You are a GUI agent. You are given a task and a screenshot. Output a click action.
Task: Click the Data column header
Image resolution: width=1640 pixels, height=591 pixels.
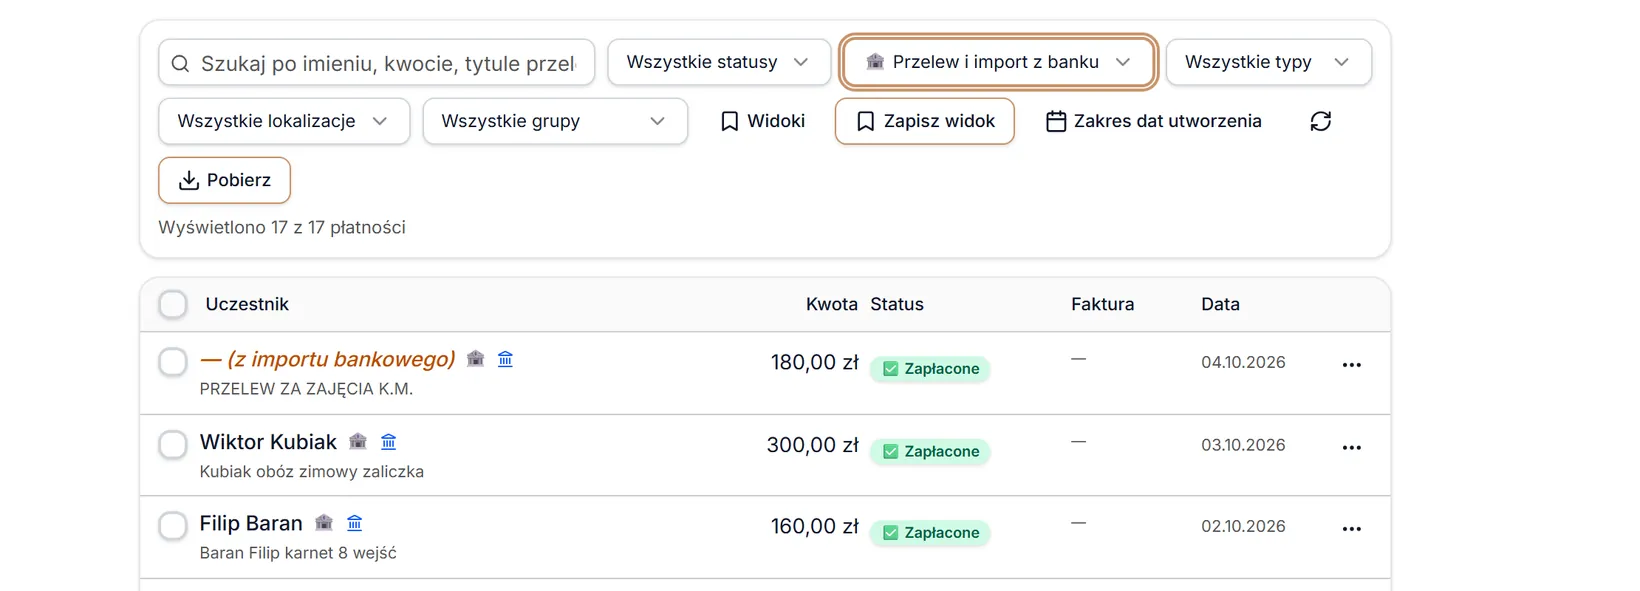point(1220,304)
